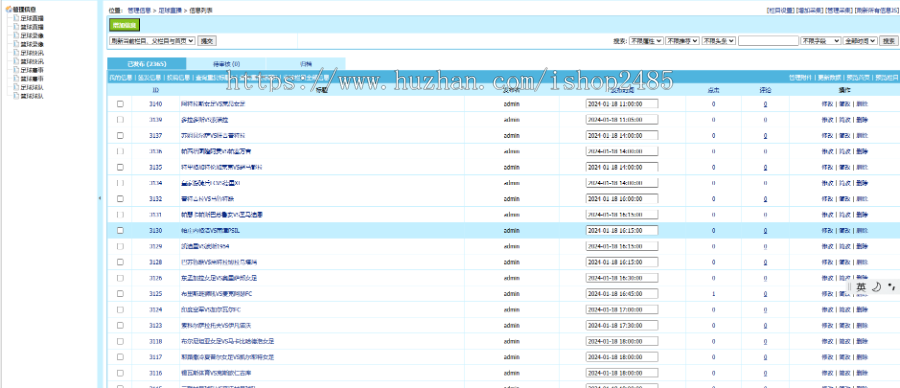Open 足球赛事 in the sidebar tree
The height and width of the screenshot is (388, 900).
(32, 70)
